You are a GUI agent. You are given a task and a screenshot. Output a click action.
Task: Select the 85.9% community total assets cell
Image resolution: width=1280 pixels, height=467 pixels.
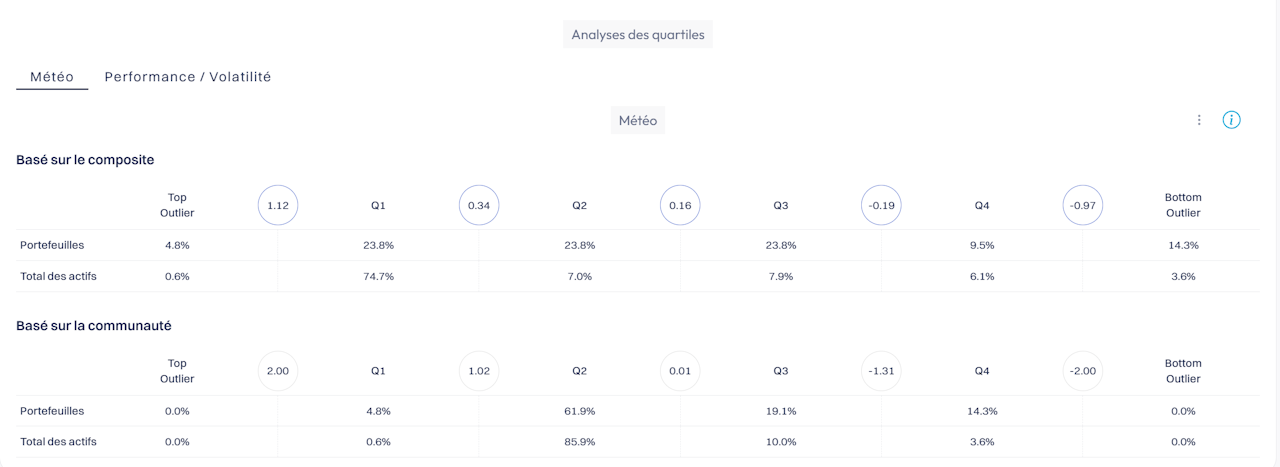(x=579, y=442)
